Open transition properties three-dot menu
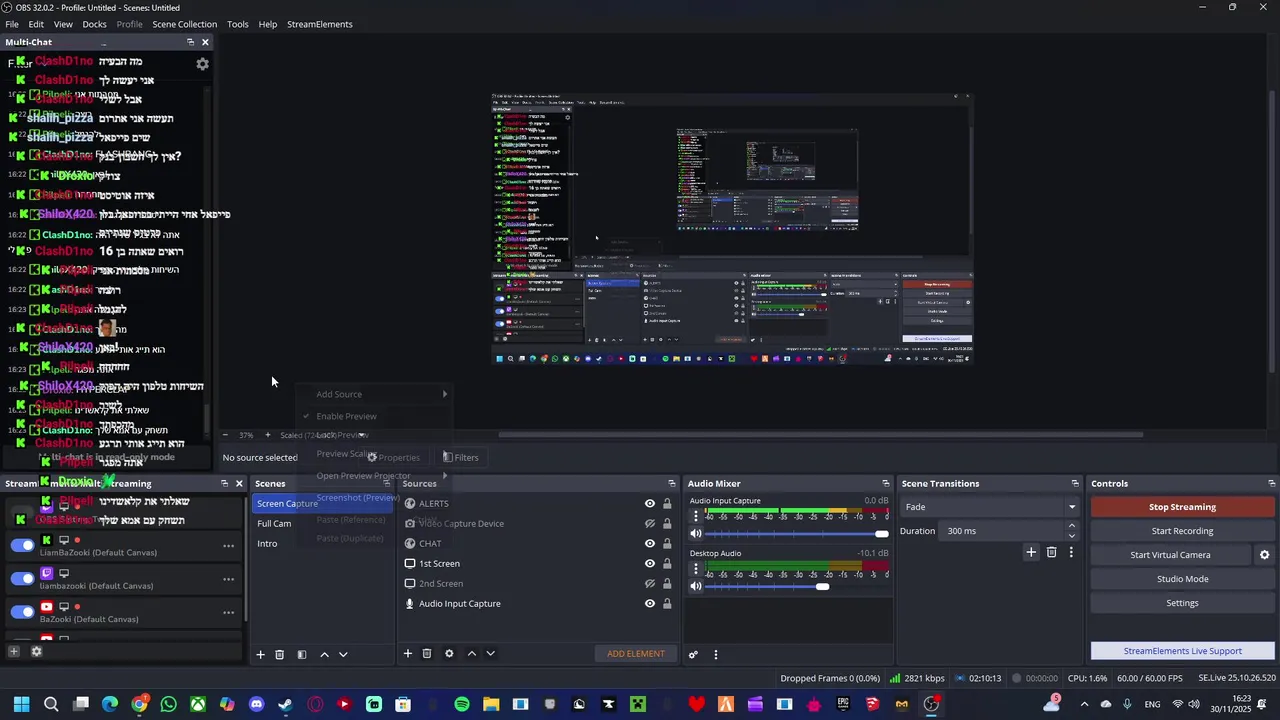The image size is (1280, 720). (x=1071, y=552)
